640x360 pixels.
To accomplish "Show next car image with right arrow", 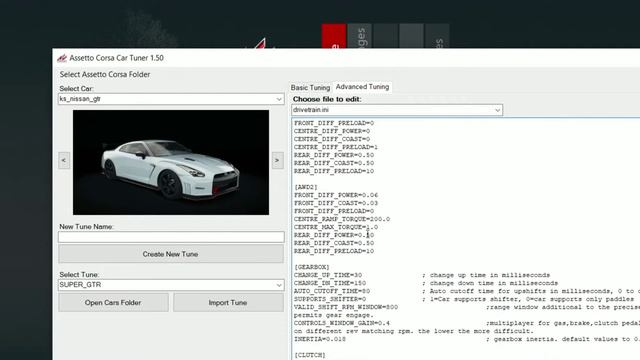I will pyautogui.click(x=278, y=160).
